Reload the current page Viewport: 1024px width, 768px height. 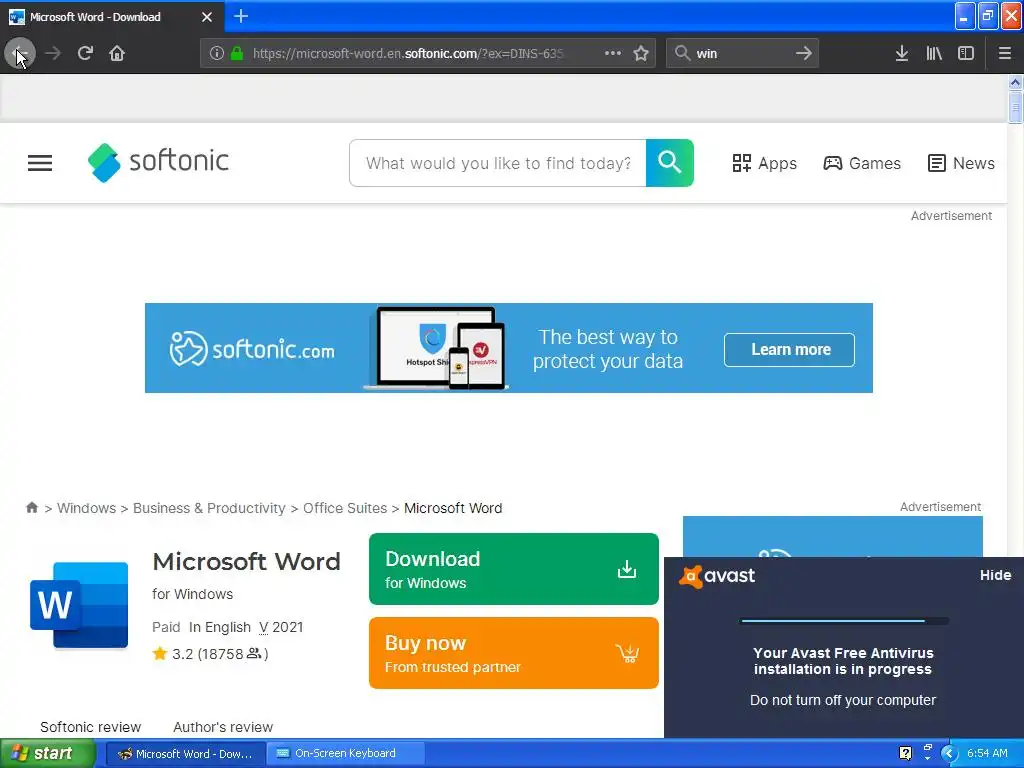85,53
